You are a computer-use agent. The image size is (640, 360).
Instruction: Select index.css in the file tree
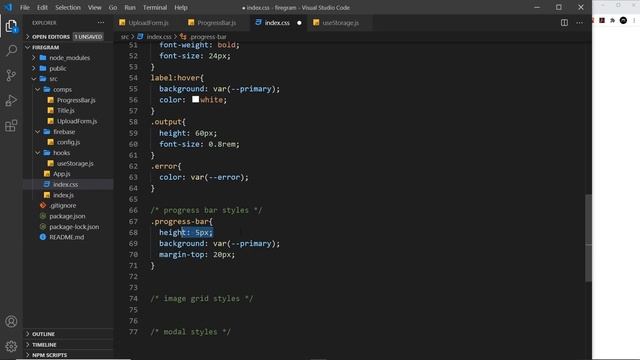tap(66, 184)
